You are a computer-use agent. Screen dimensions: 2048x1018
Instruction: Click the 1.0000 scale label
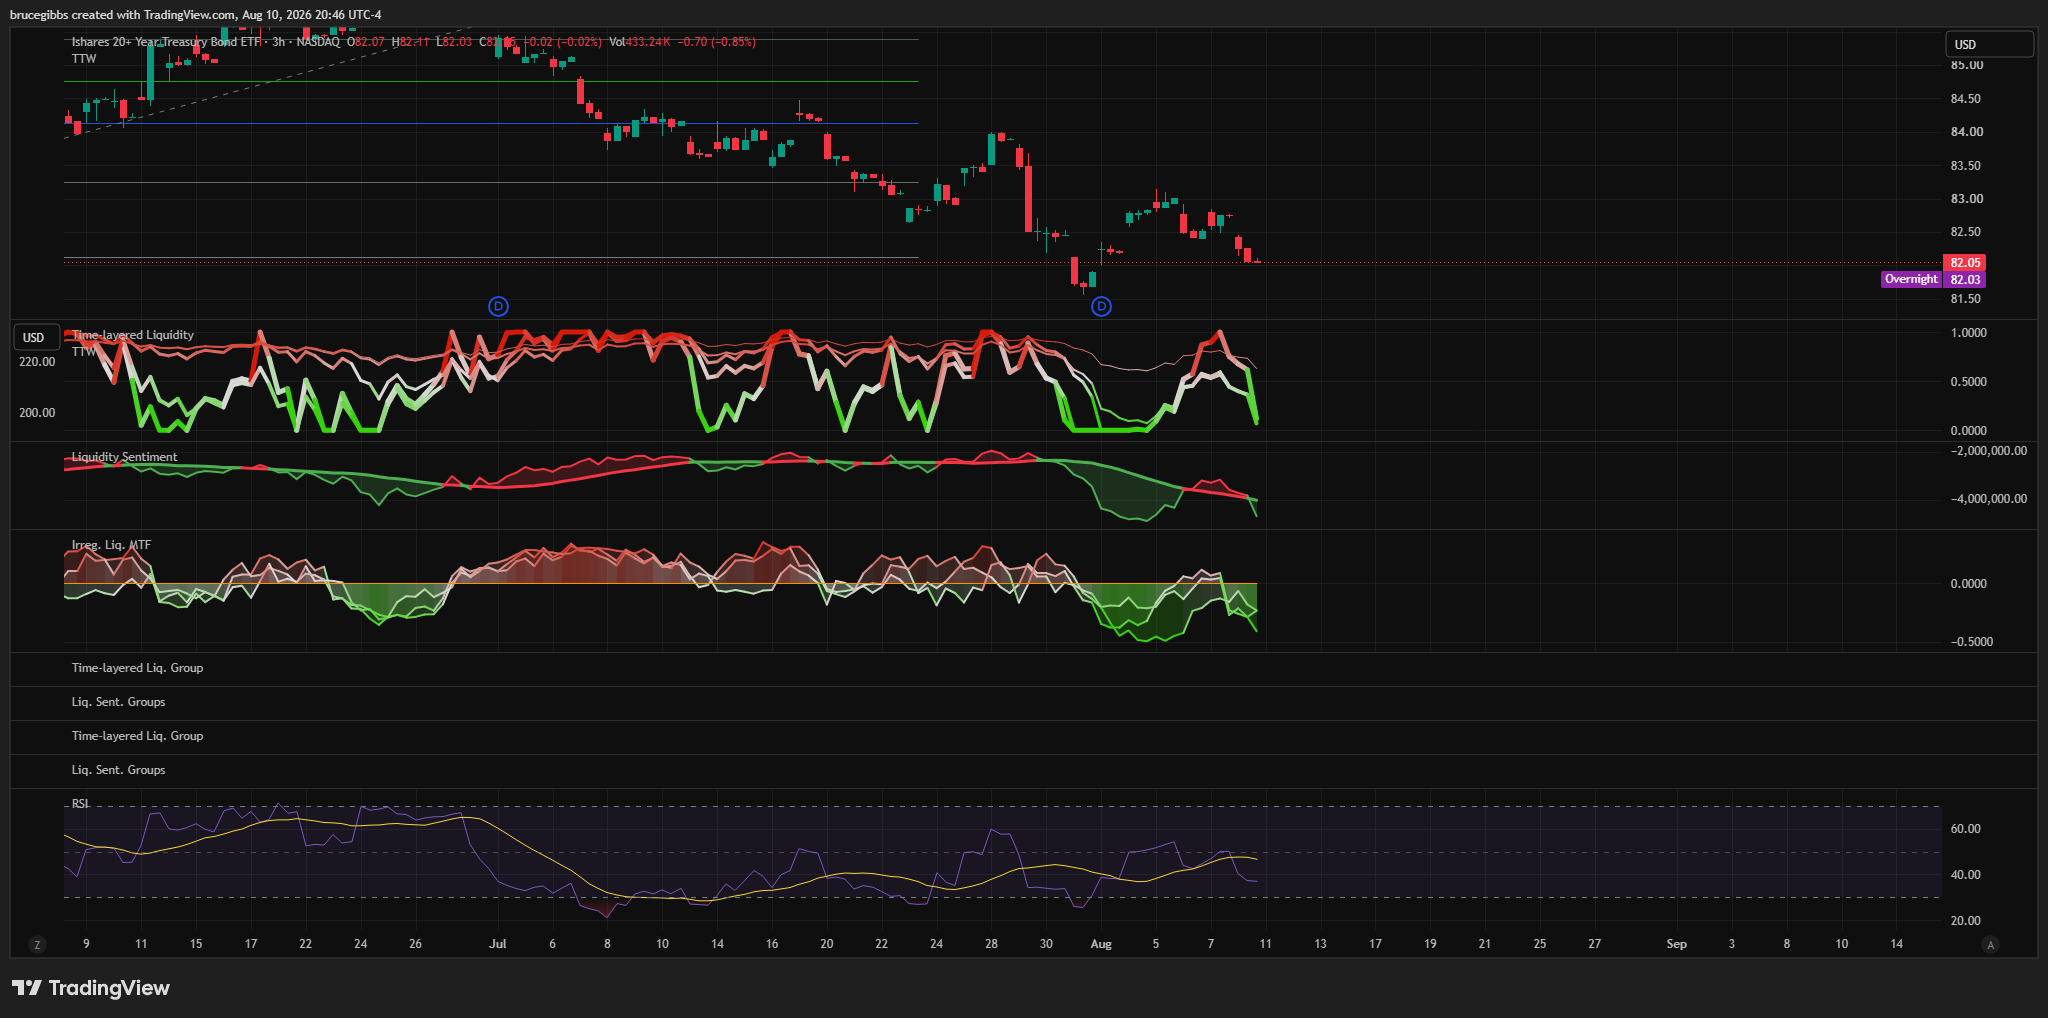1969,333
